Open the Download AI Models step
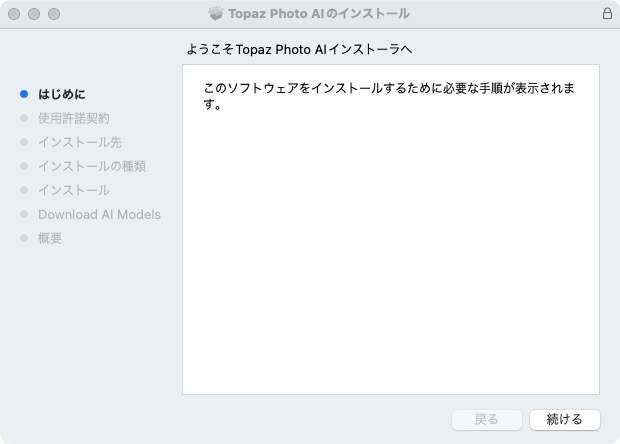This screenshot has height=444, width=620. (100, 214)
